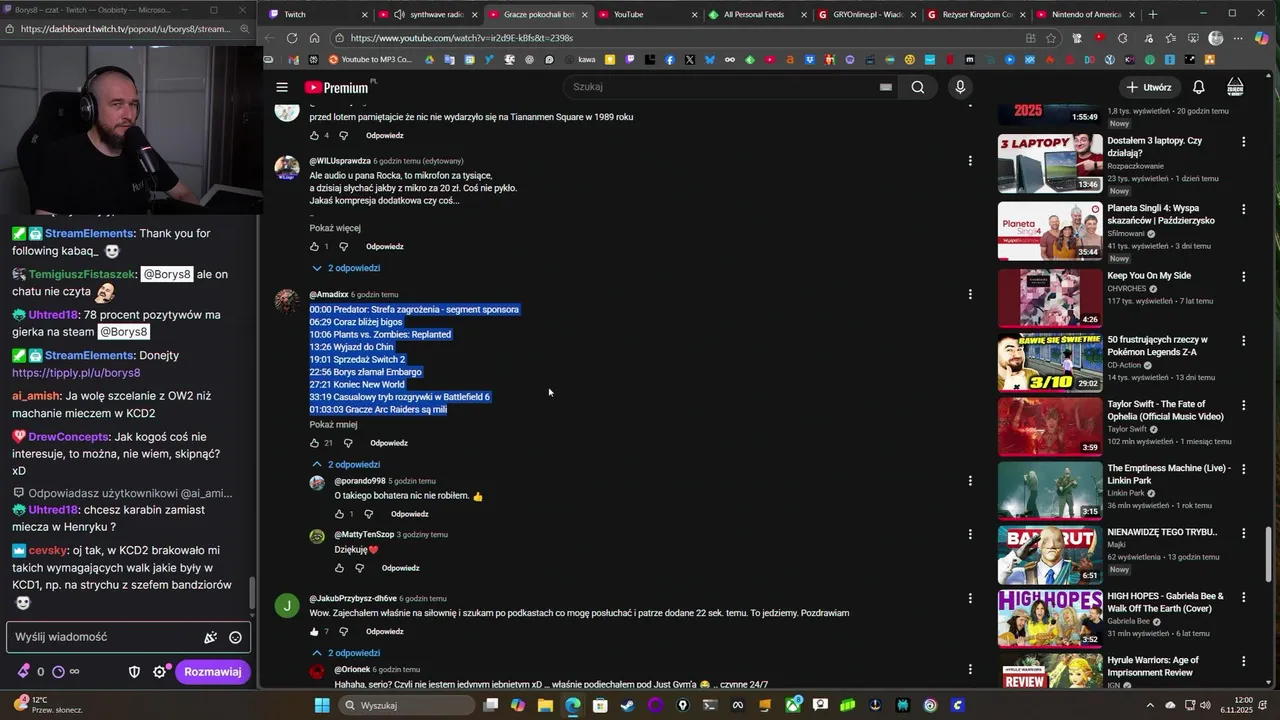The width and height of the screenshot is (1280, 720).
Task: Switch to the Nintendo of America tab
Action: point(1084,14)
